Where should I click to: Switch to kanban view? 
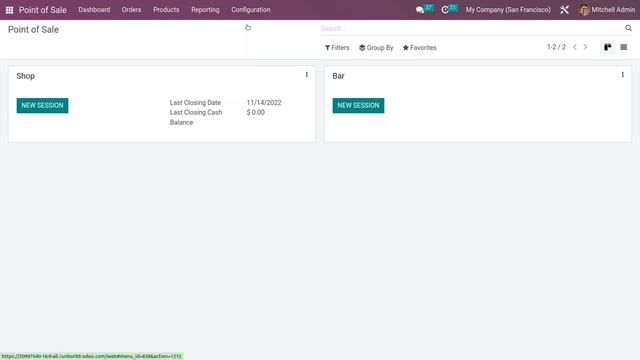[608, 47]
